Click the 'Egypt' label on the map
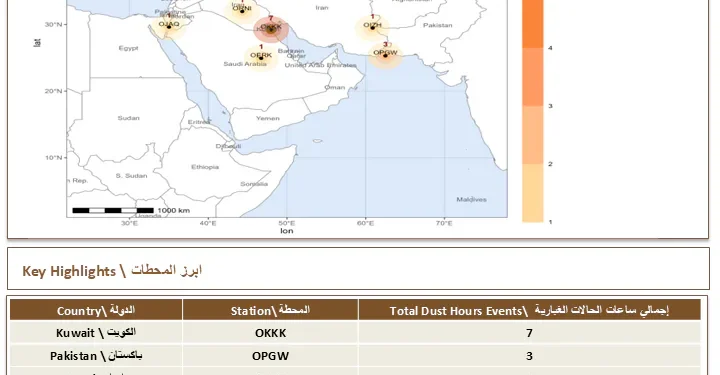Image resolution: width=720 pixels, height=375 pixels. (x=128, y=48)
